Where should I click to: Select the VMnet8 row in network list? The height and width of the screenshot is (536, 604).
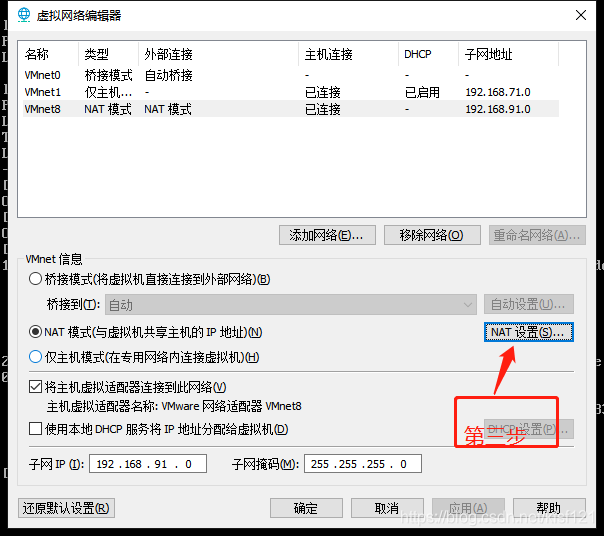pyautogui.click(x=291, y=109)
